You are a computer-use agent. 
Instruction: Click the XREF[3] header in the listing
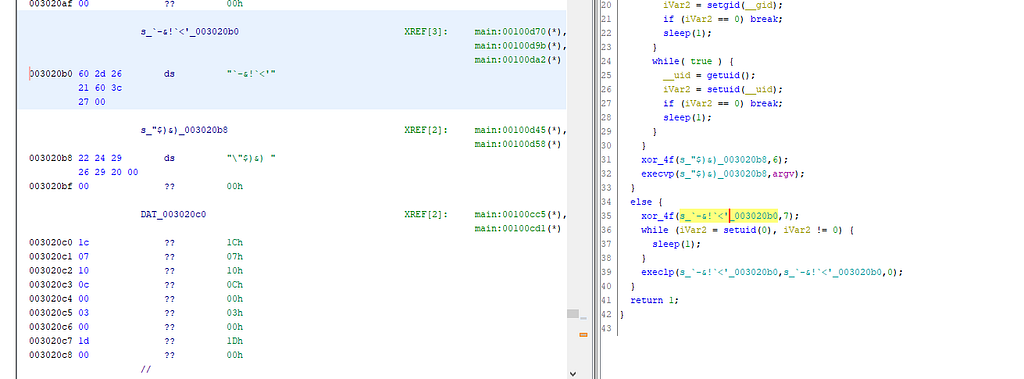[426, 31]
